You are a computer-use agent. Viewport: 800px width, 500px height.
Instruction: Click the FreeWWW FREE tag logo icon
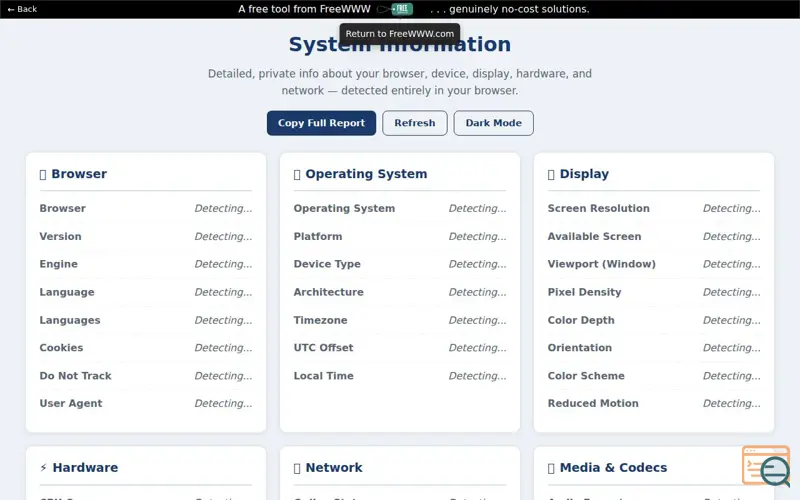click(x=395, y=9)
